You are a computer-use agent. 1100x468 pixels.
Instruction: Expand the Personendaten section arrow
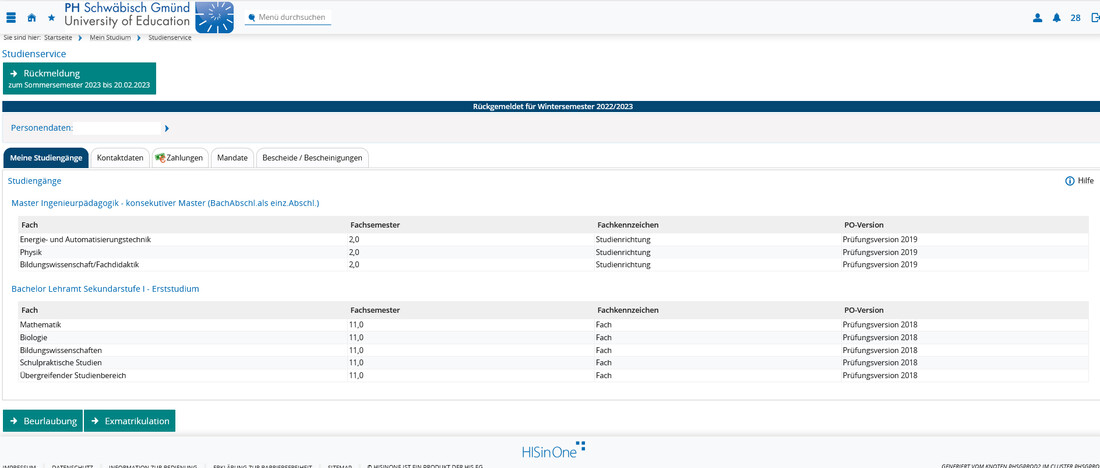(167, 128)
